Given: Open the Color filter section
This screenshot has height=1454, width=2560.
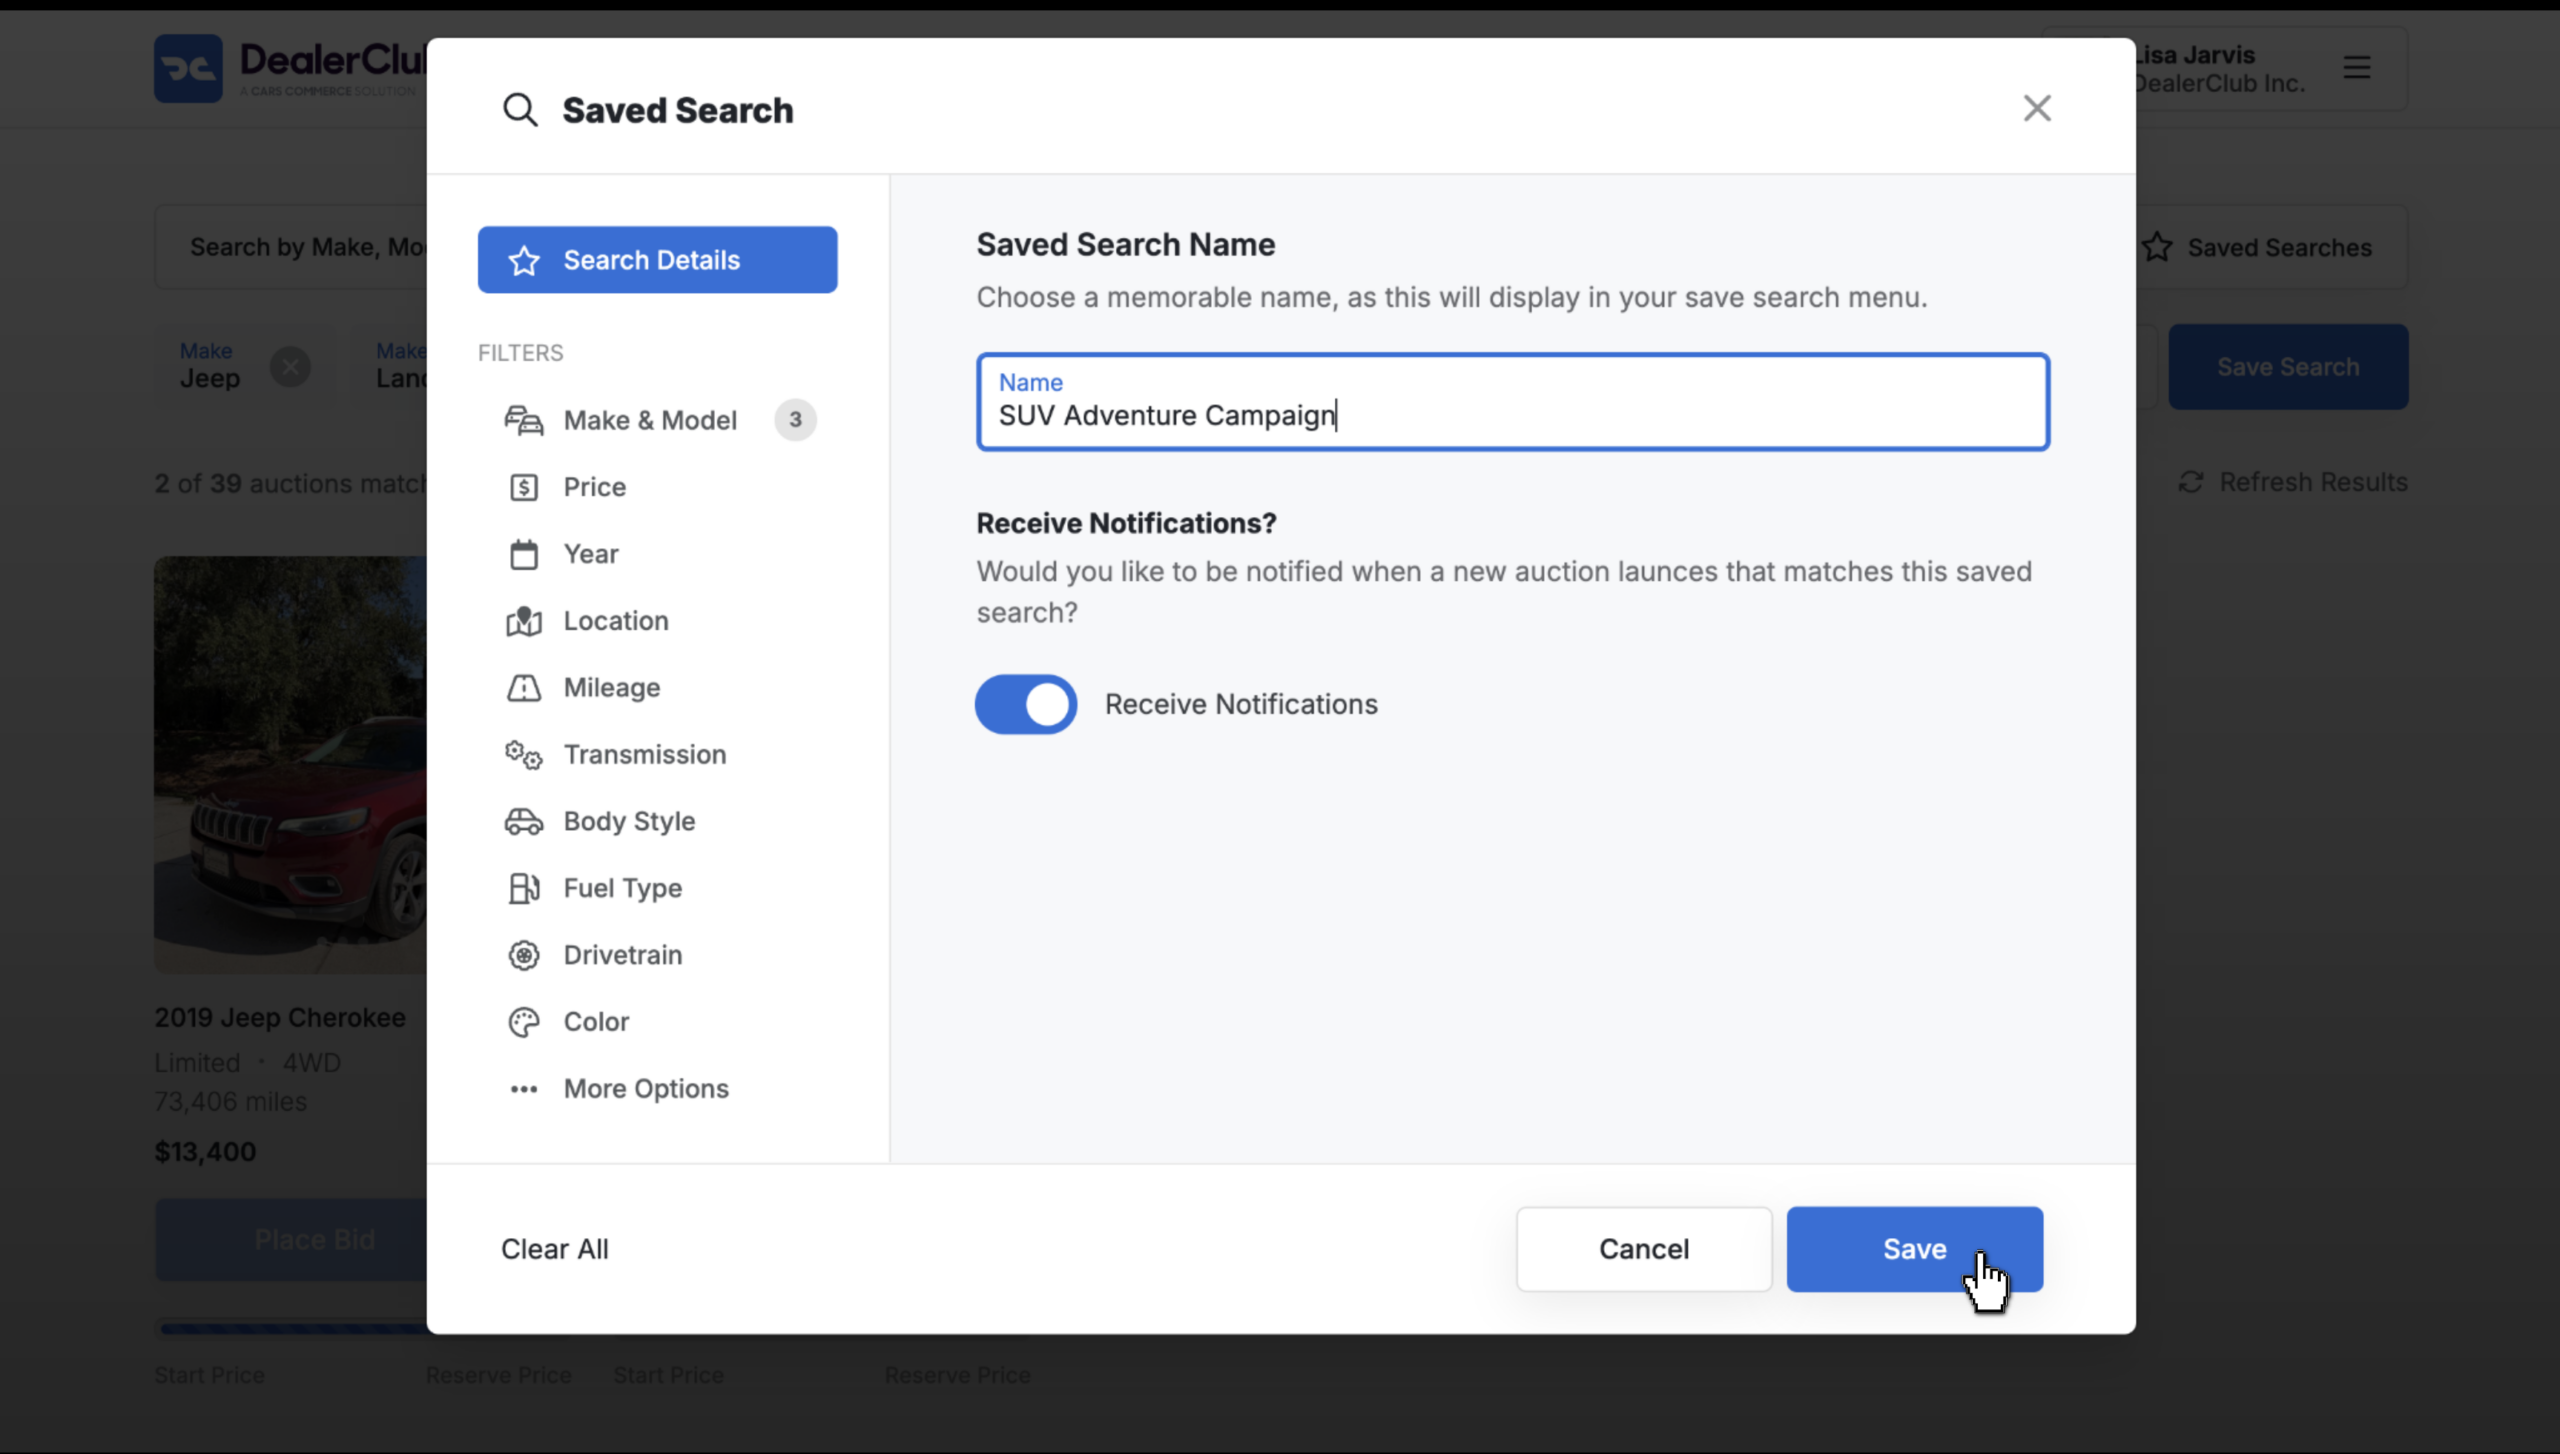Looking at the screenshot, I should tap(657, 1022).
